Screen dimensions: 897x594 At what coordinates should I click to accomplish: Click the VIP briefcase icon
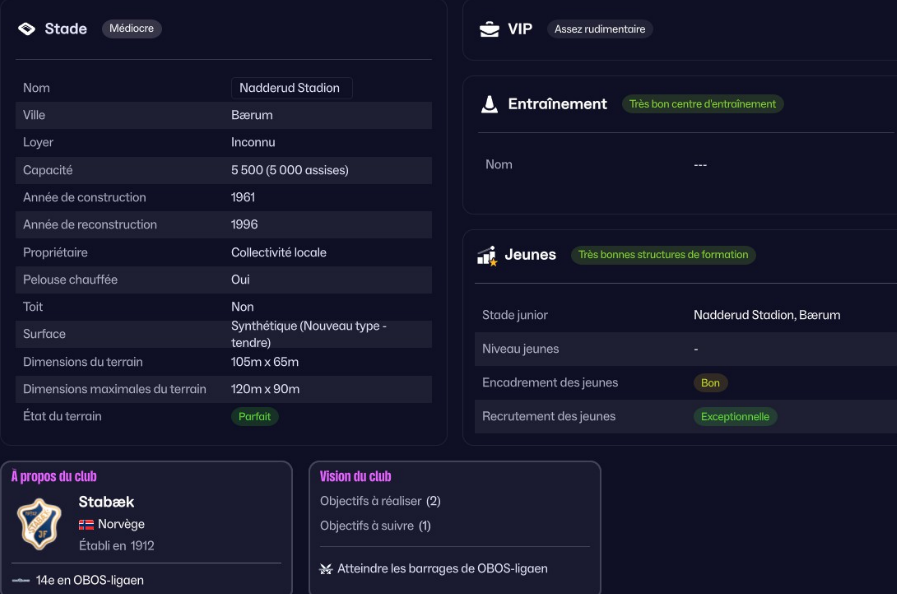point(489,29)
